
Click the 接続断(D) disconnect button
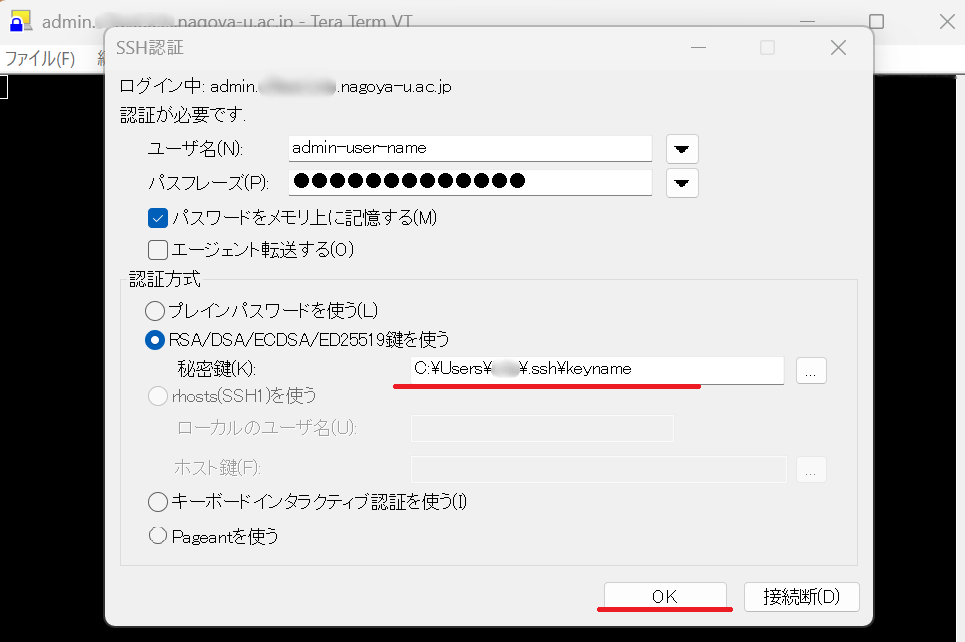(x=802, y=596)
